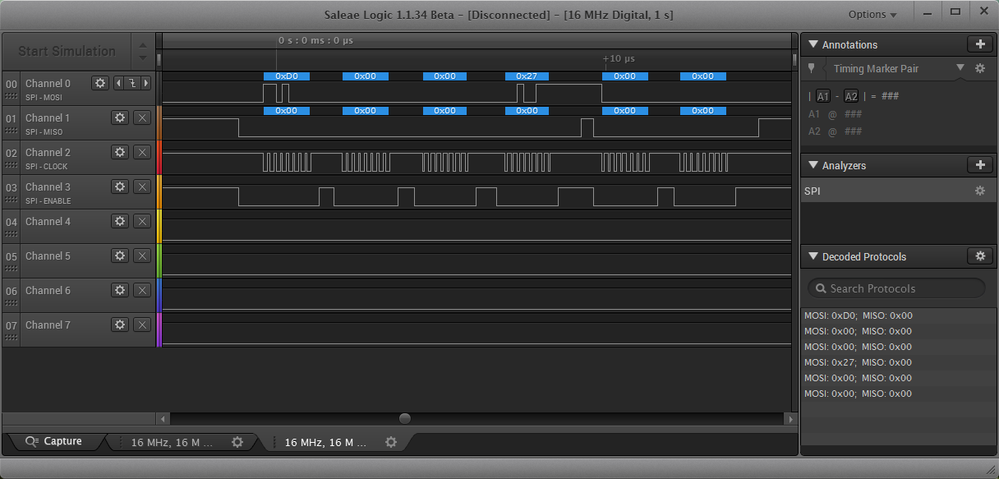
Task: Click the Channel 1 SPI-MISO label
Action: pyautogui.click(x=44, y=132)
